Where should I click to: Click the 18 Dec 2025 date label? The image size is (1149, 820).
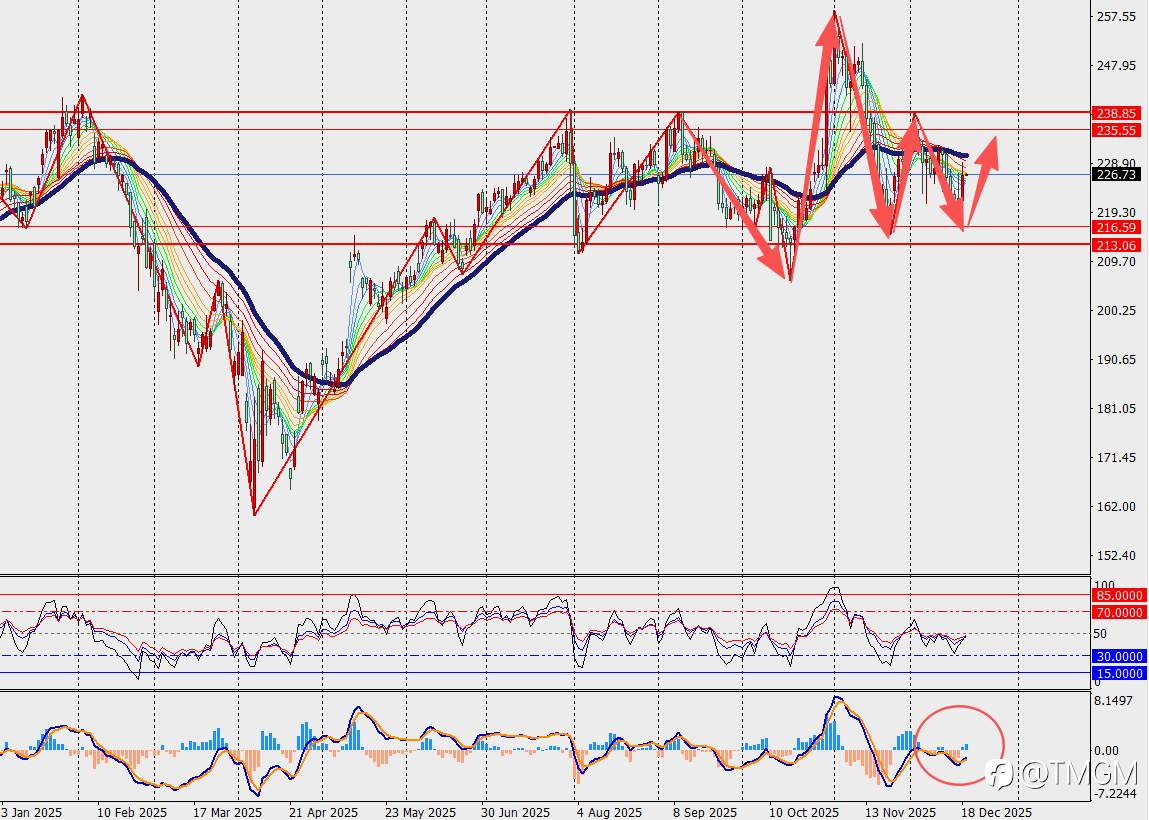click(996, 813)
